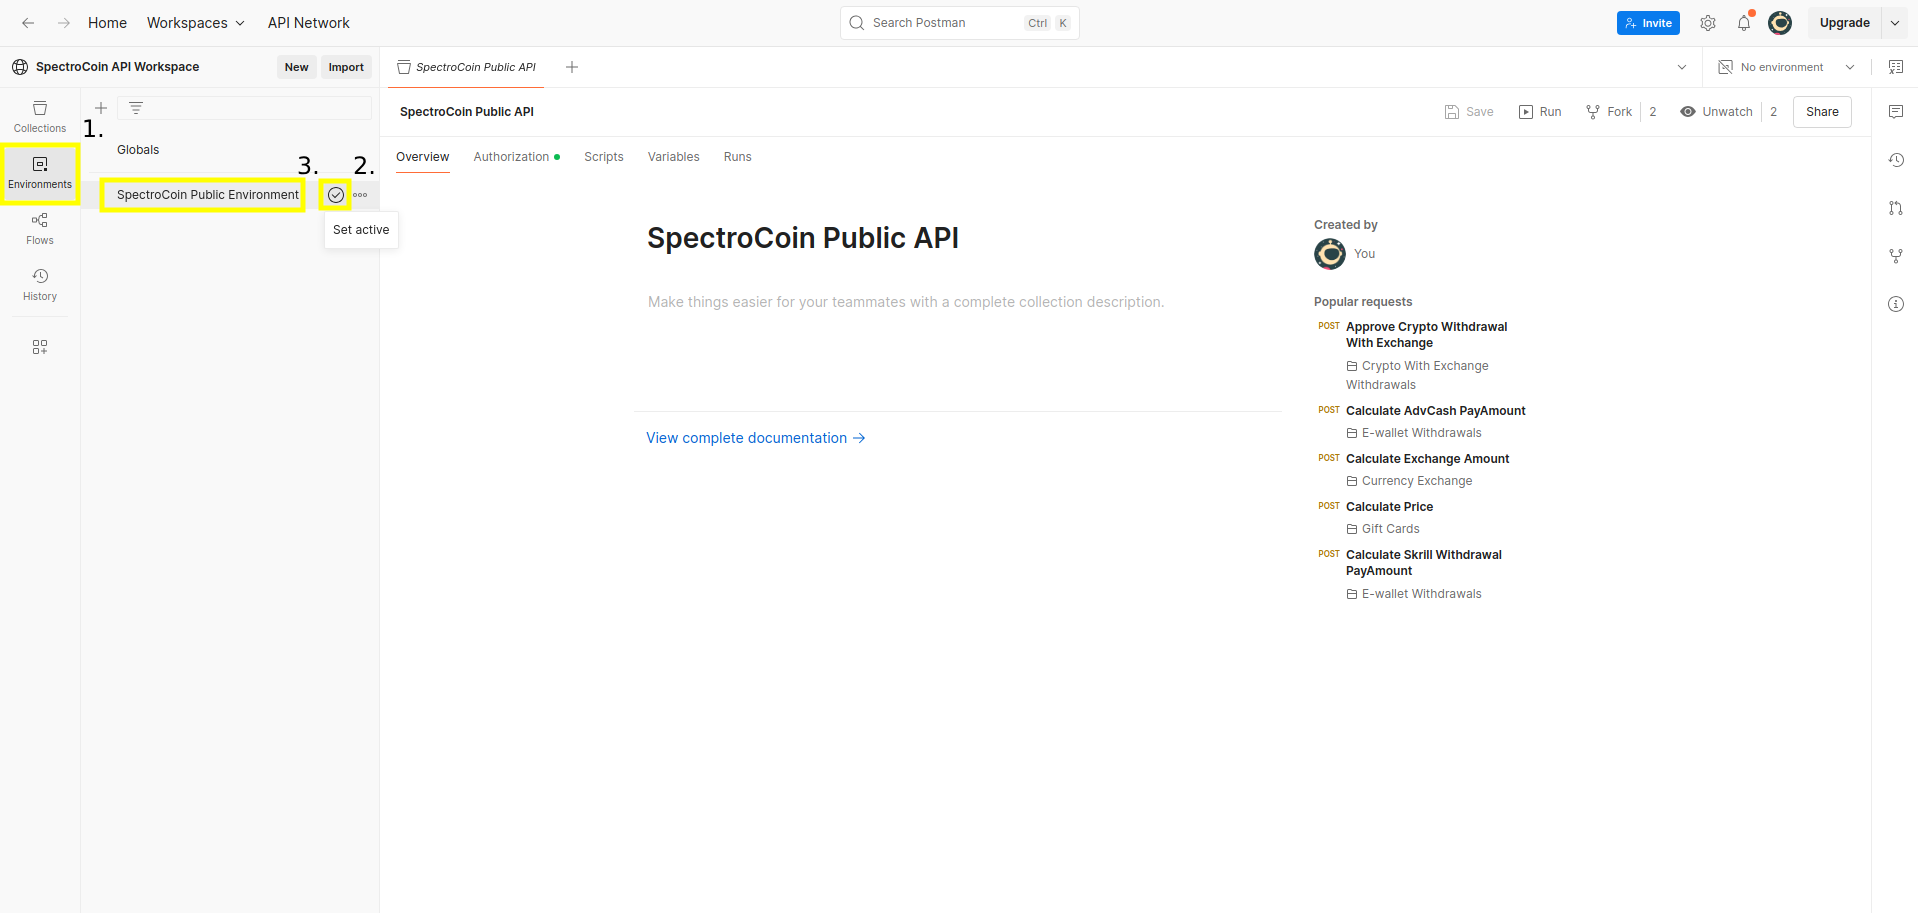Run the SpectroCoin Public API collection
The width and height of the screenshot is (1918, 916).
pyautogui.click(x=1540, y=112)
